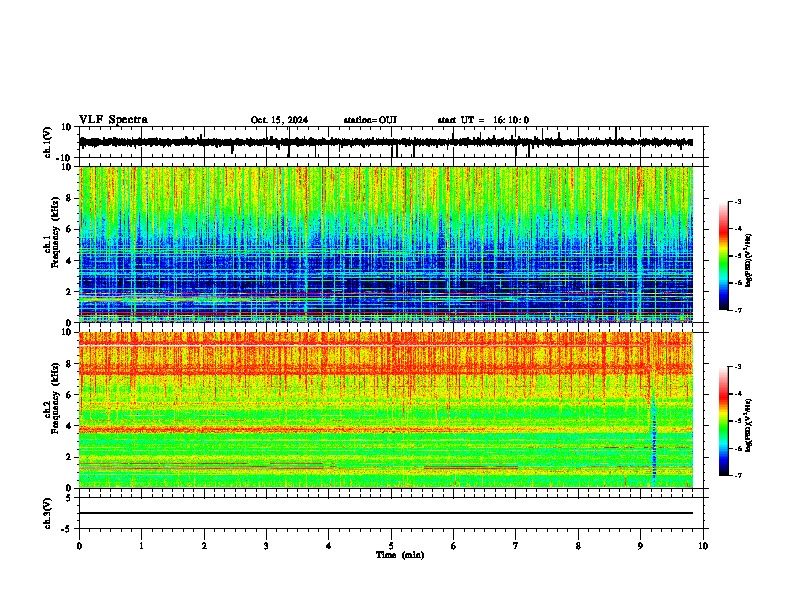
Task: Click the ch.1 voltage waveform trace
Action: tap(386, 142)
